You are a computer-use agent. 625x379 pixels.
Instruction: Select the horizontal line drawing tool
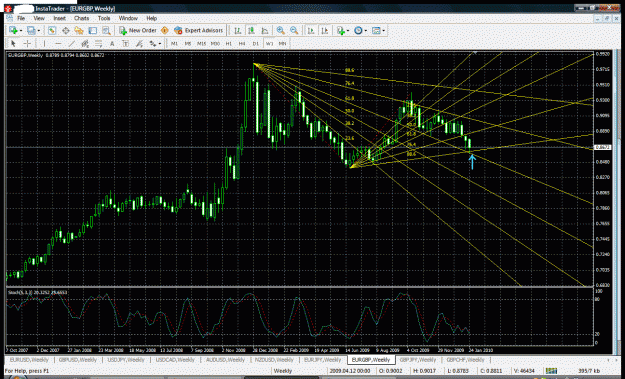58,43
